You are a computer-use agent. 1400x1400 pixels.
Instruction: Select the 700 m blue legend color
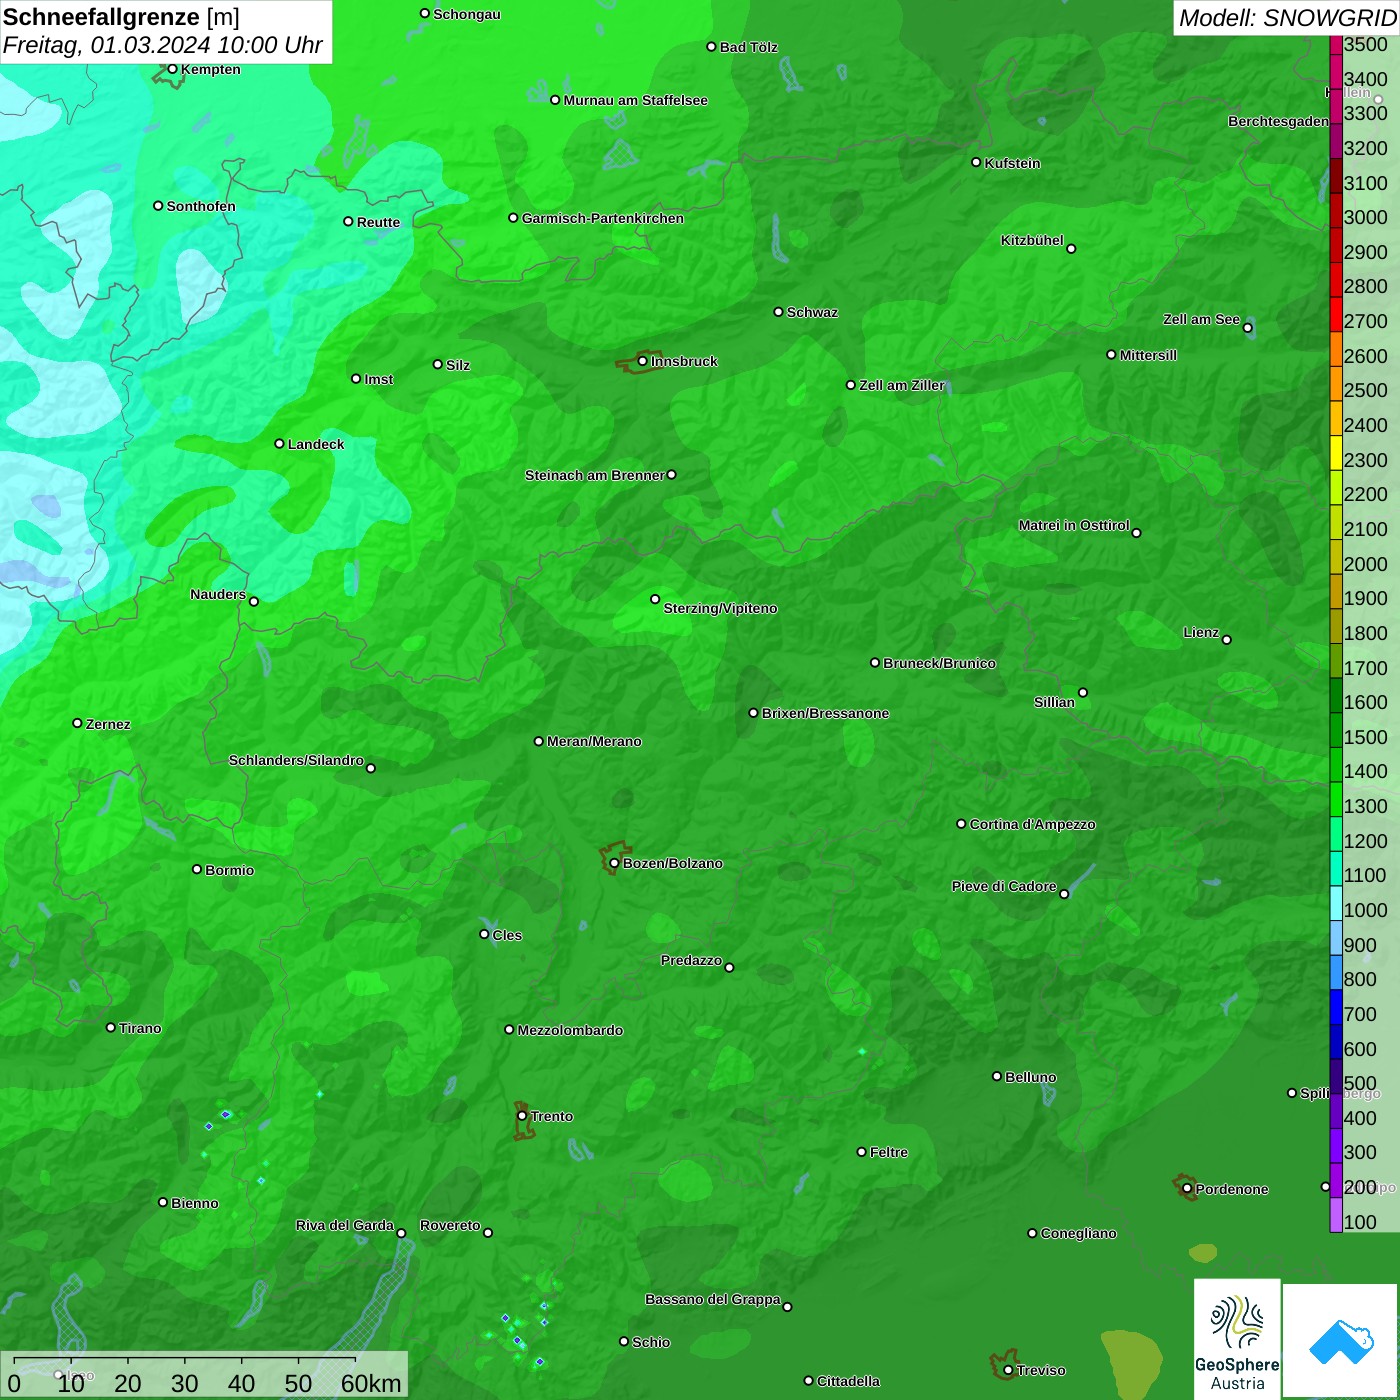click(1336, 1008)
